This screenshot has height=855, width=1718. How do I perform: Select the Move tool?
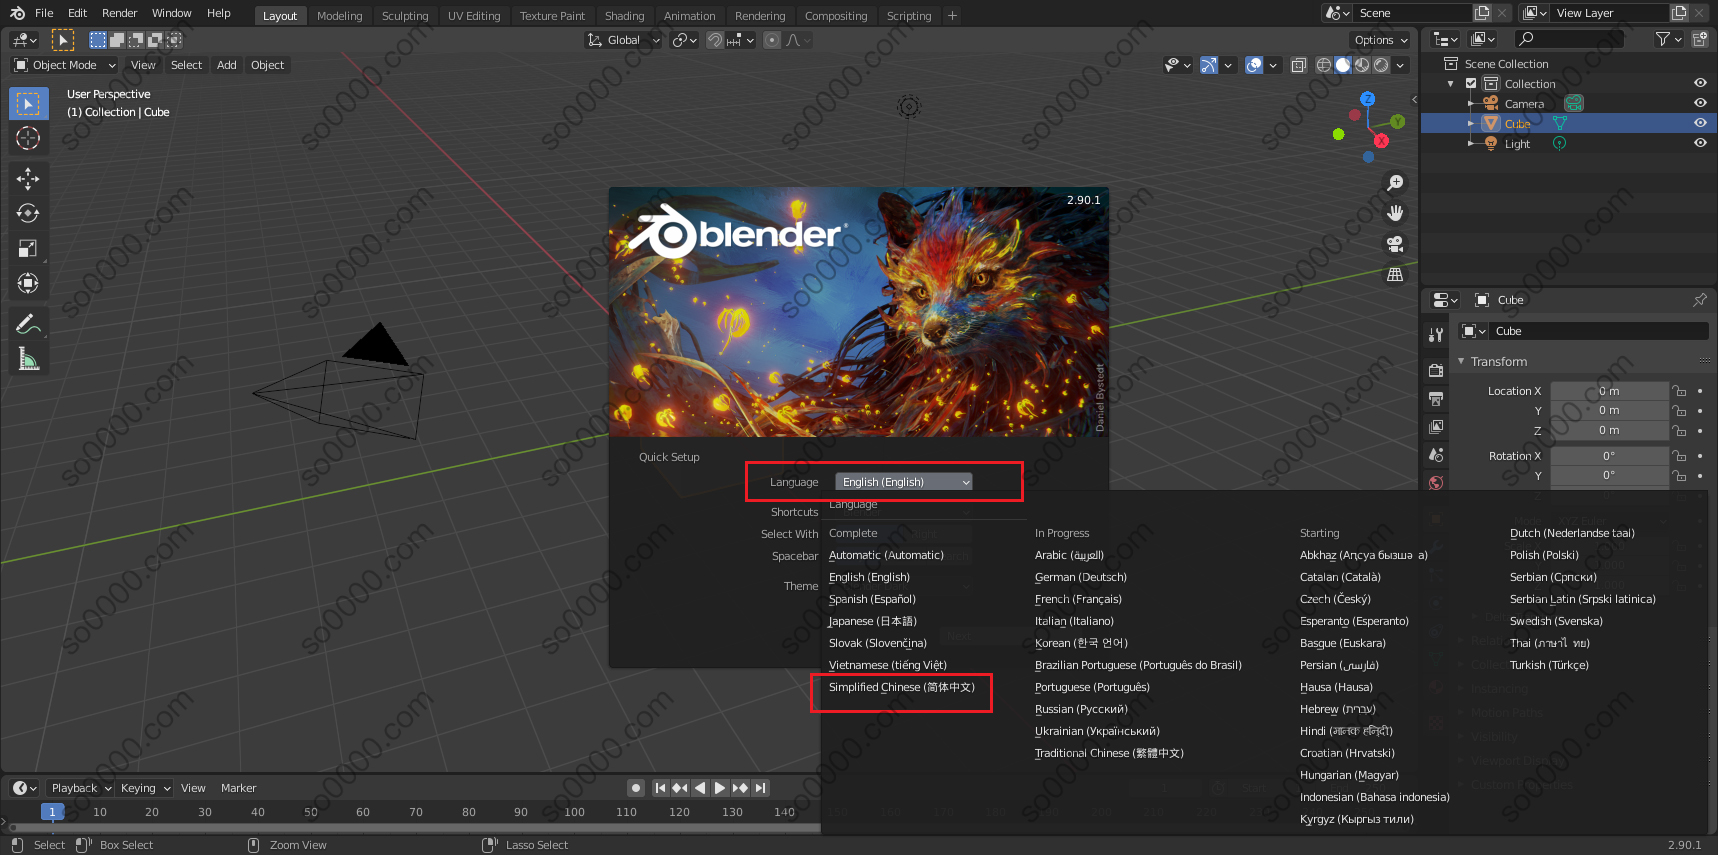[28, 179]
